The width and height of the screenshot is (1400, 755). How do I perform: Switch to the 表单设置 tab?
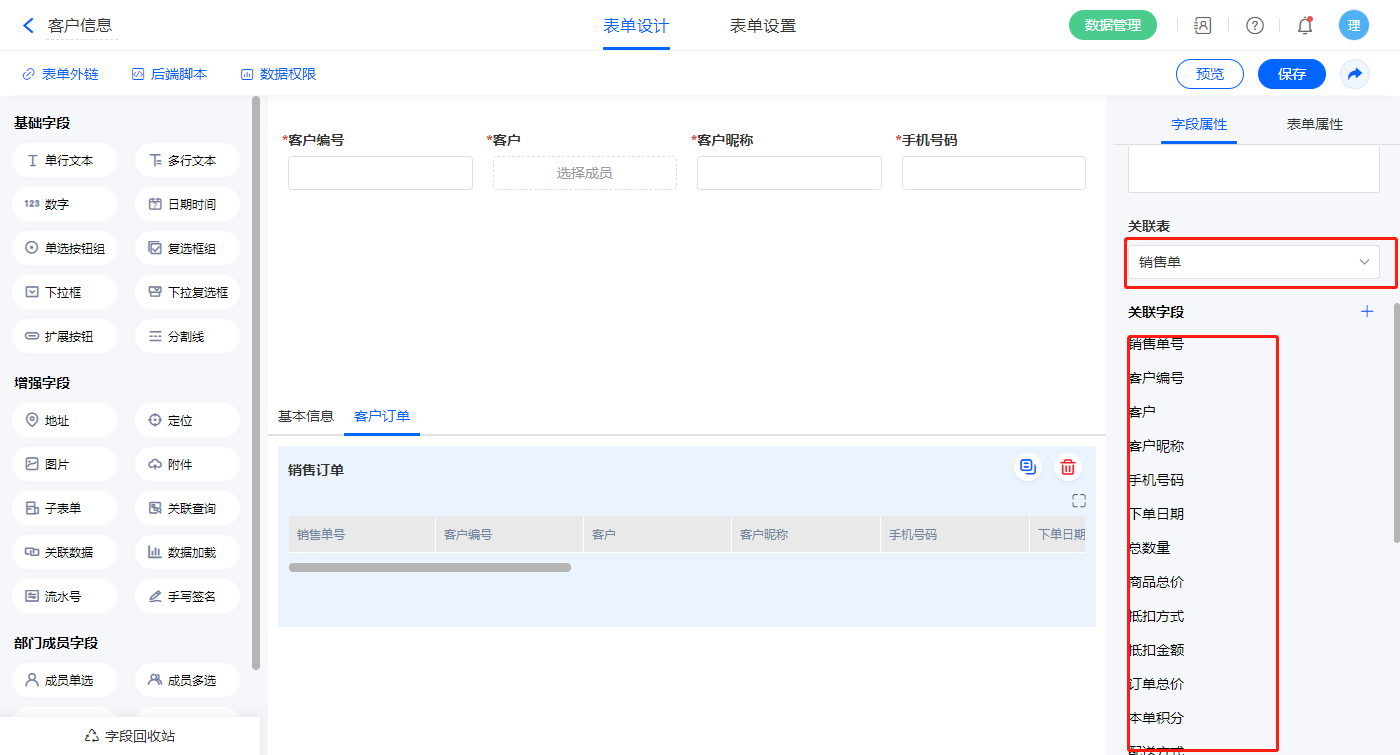tap(762, 26)
